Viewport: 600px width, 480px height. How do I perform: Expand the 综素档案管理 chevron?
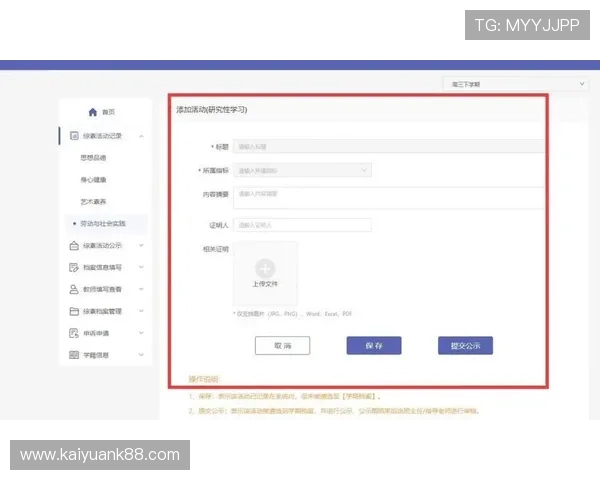[141, 311]
